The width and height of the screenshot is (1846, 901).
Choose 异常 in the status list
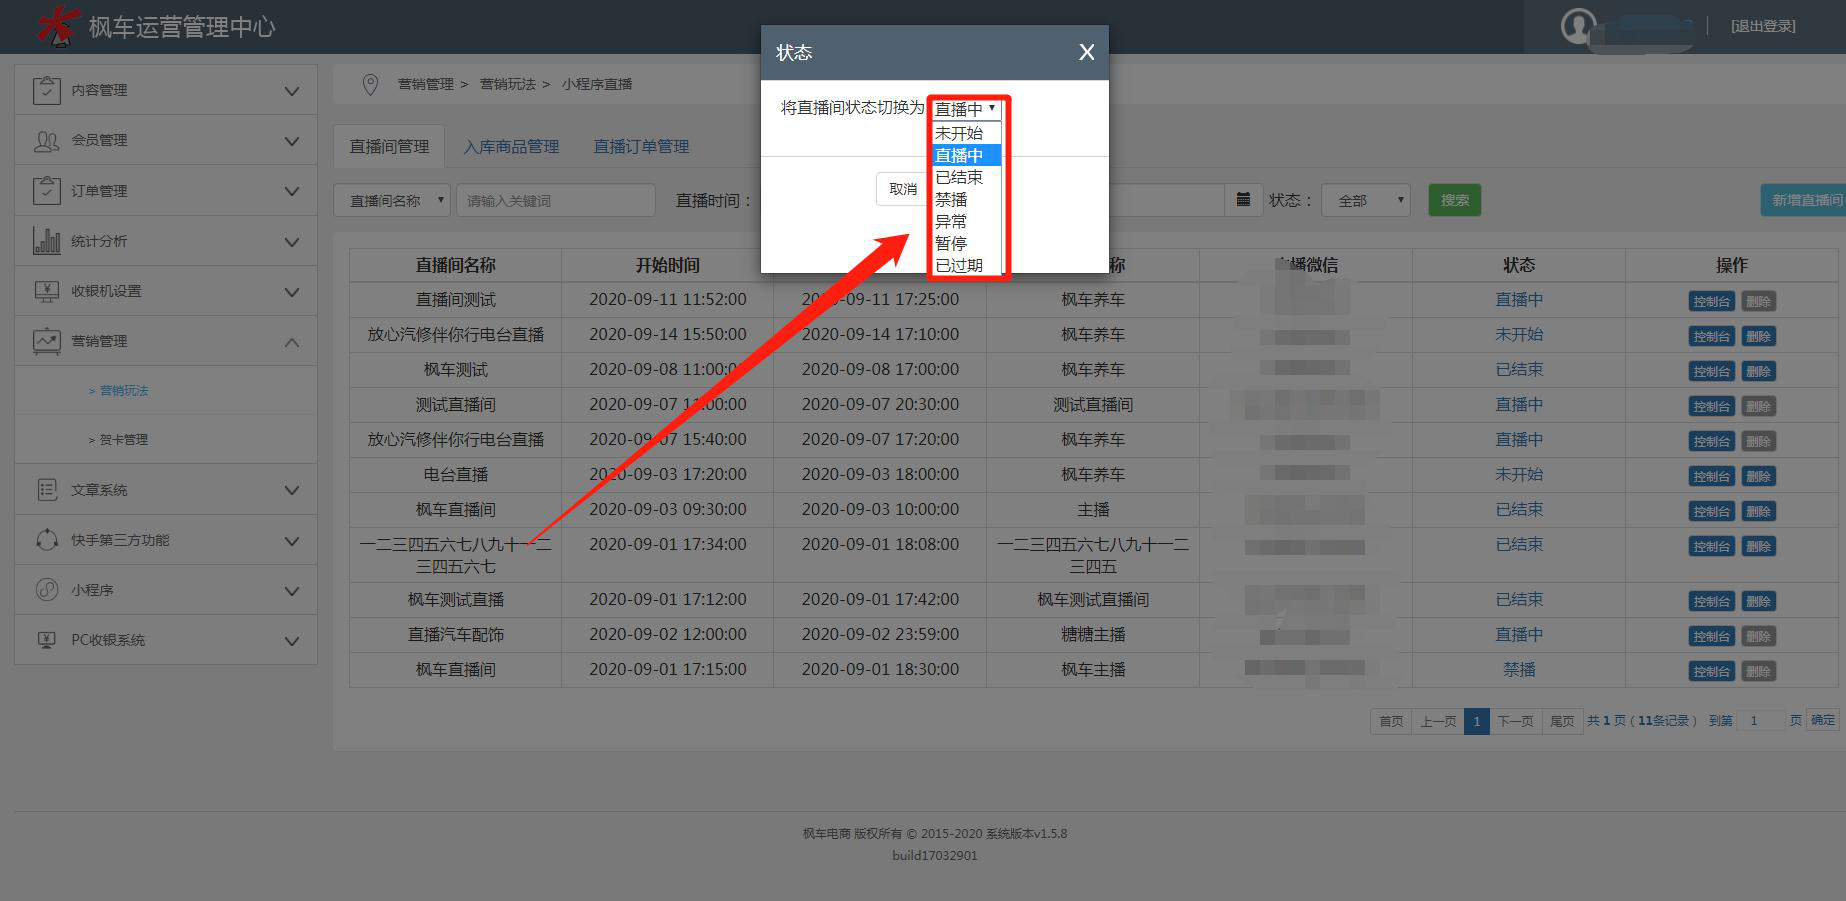(x=966, y=221)
